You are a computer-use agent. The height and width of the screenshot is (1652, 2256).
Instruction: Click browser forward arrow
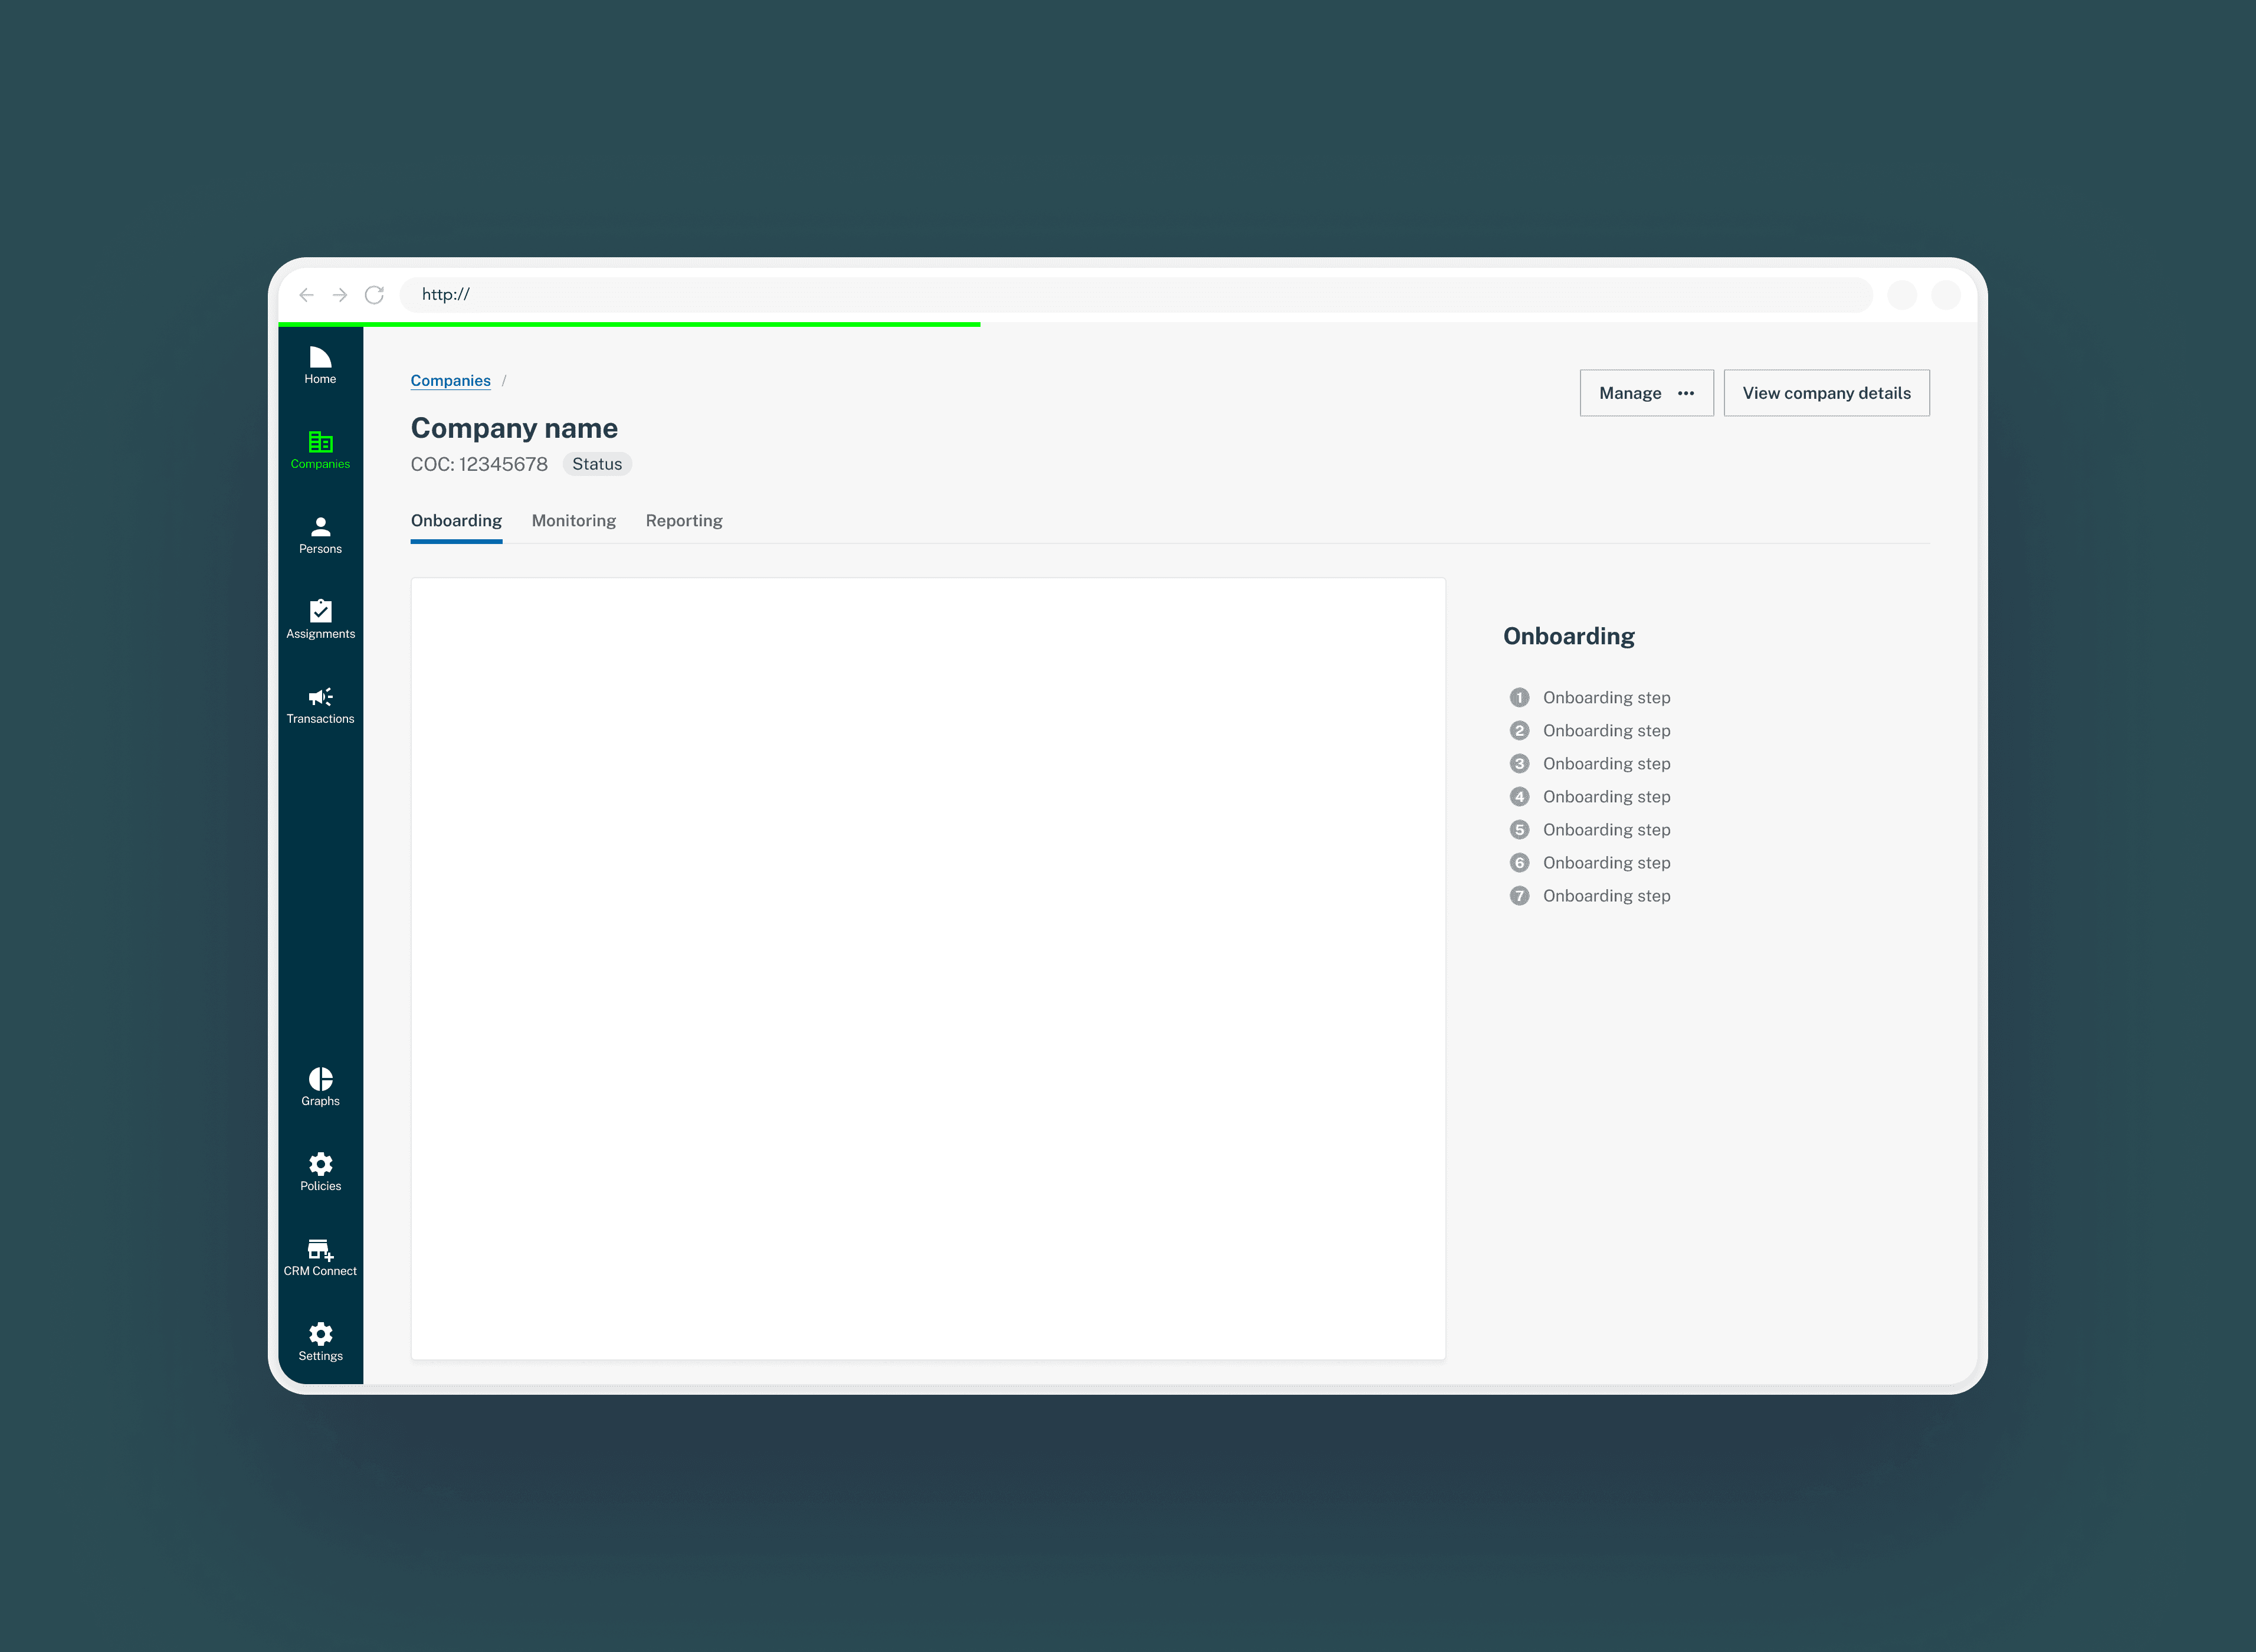(x=340, y=295)
